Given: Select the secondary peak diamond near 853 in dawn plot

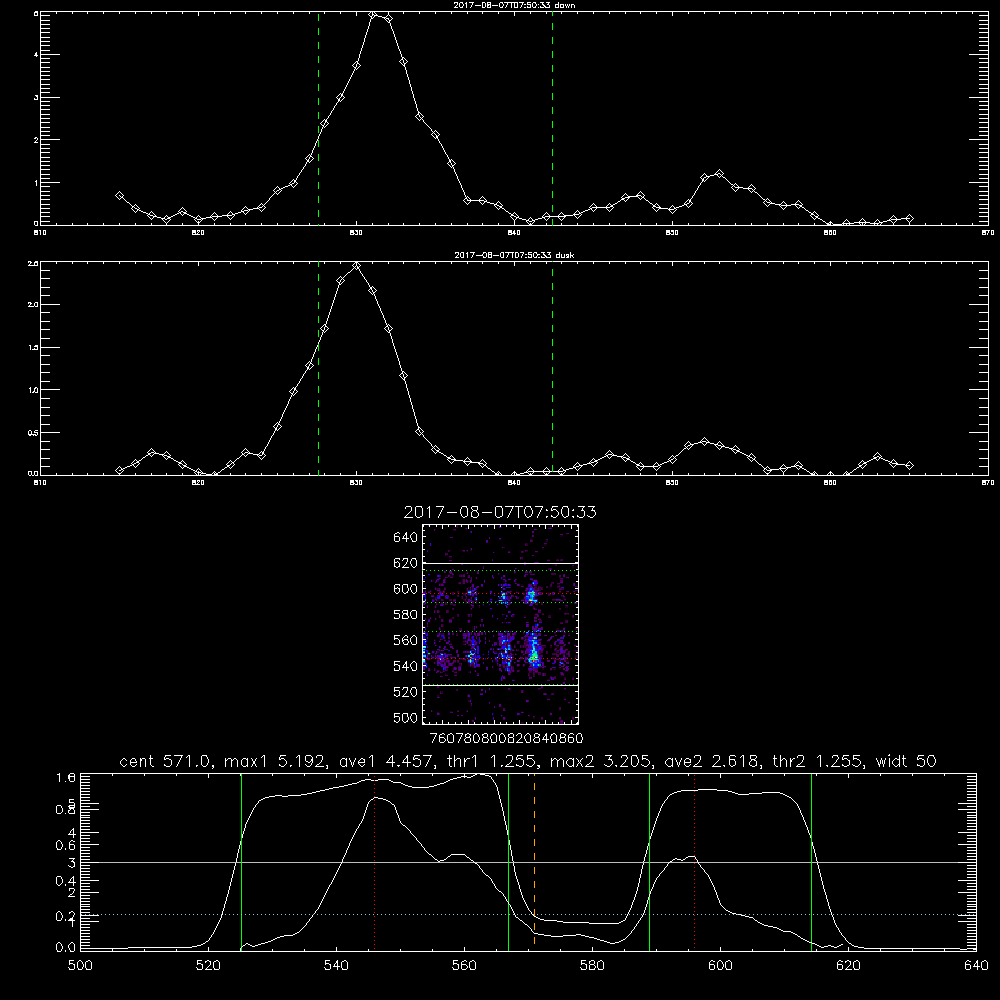Looking at the screenshot, I should click(719, 173).
